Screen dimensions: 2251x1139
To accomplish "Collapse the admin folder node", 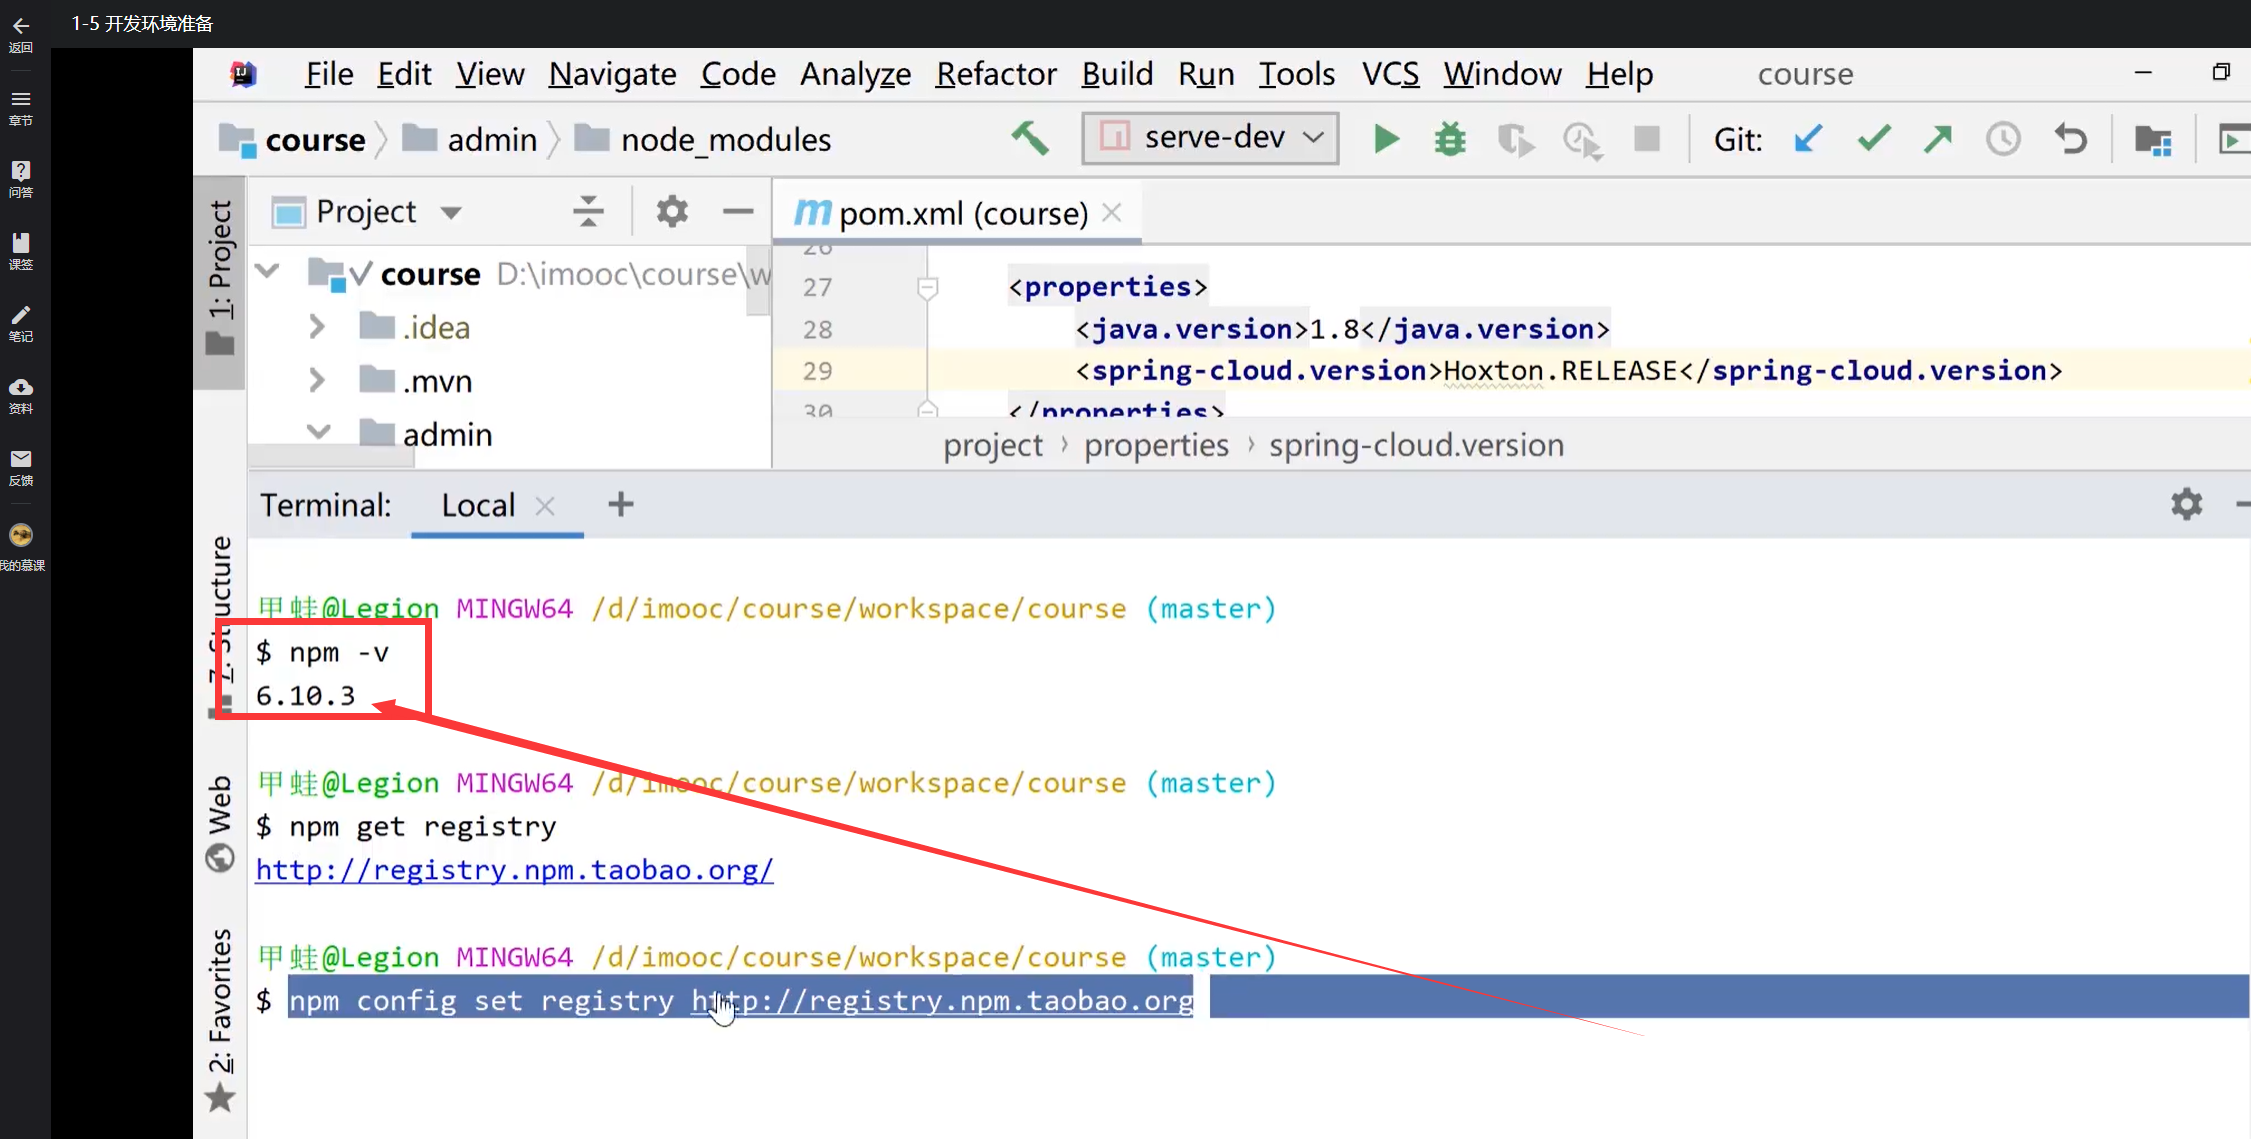I will click(x=318, y=432).
